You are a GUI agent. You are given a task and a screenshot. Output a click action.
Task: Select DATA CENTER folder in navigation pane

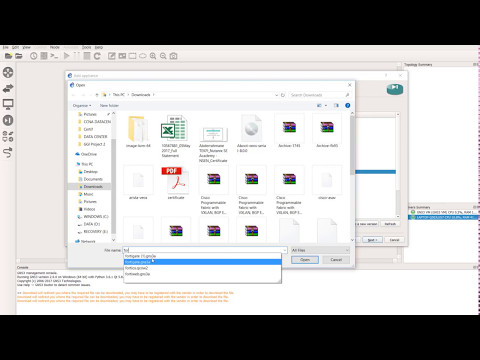point(95,137)
